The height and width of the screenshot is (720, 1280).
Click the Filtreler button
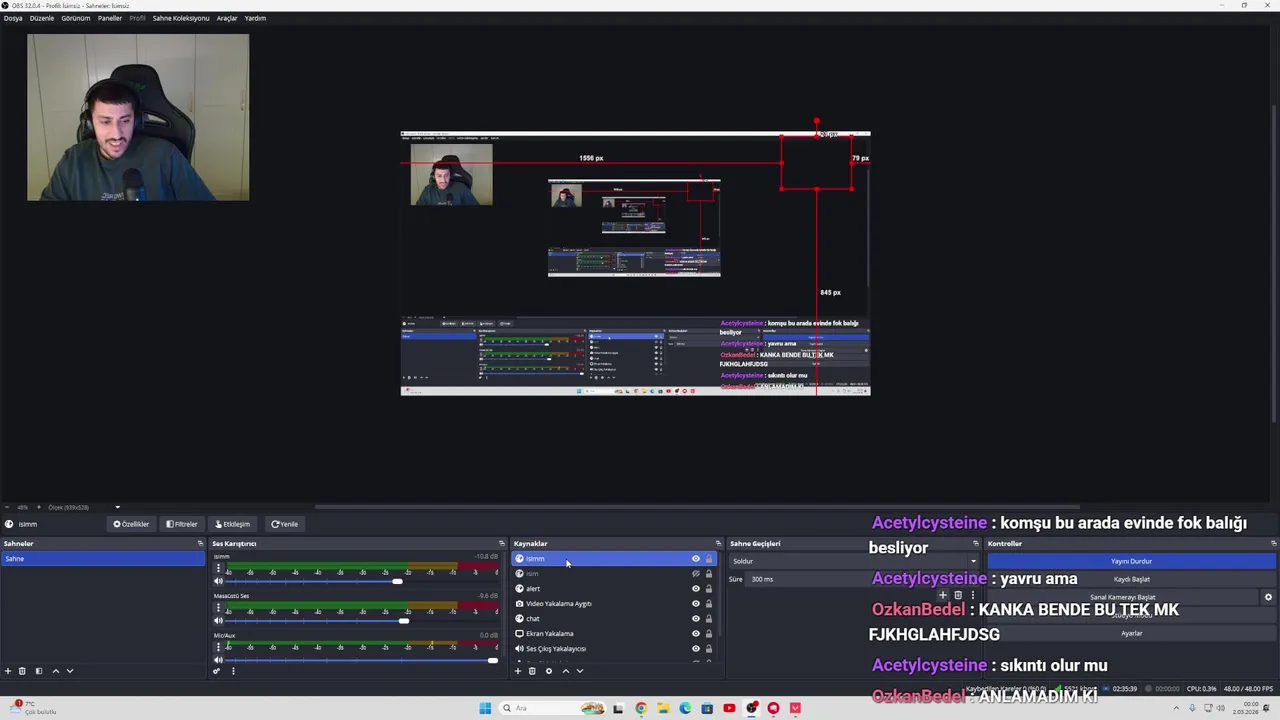point(182,524)
